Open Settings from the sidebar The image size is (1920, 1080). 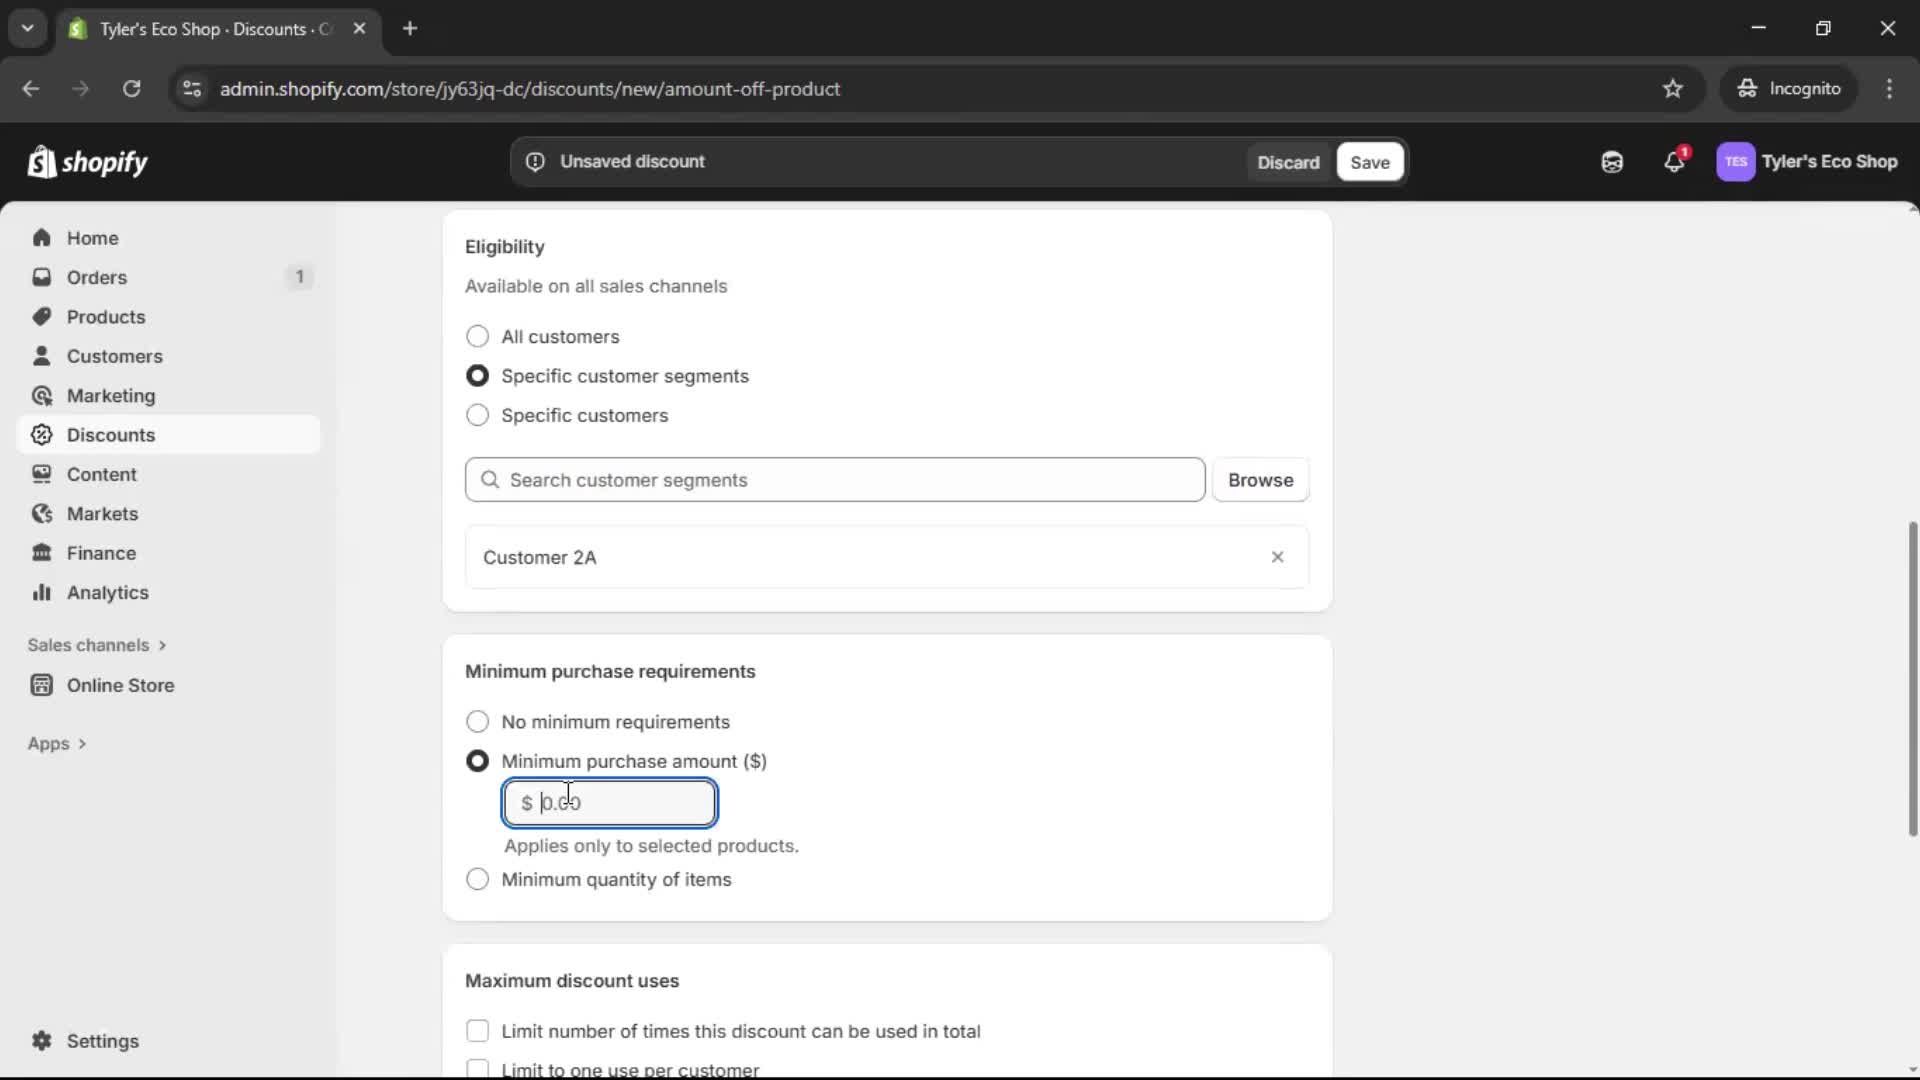point(101,1041)
